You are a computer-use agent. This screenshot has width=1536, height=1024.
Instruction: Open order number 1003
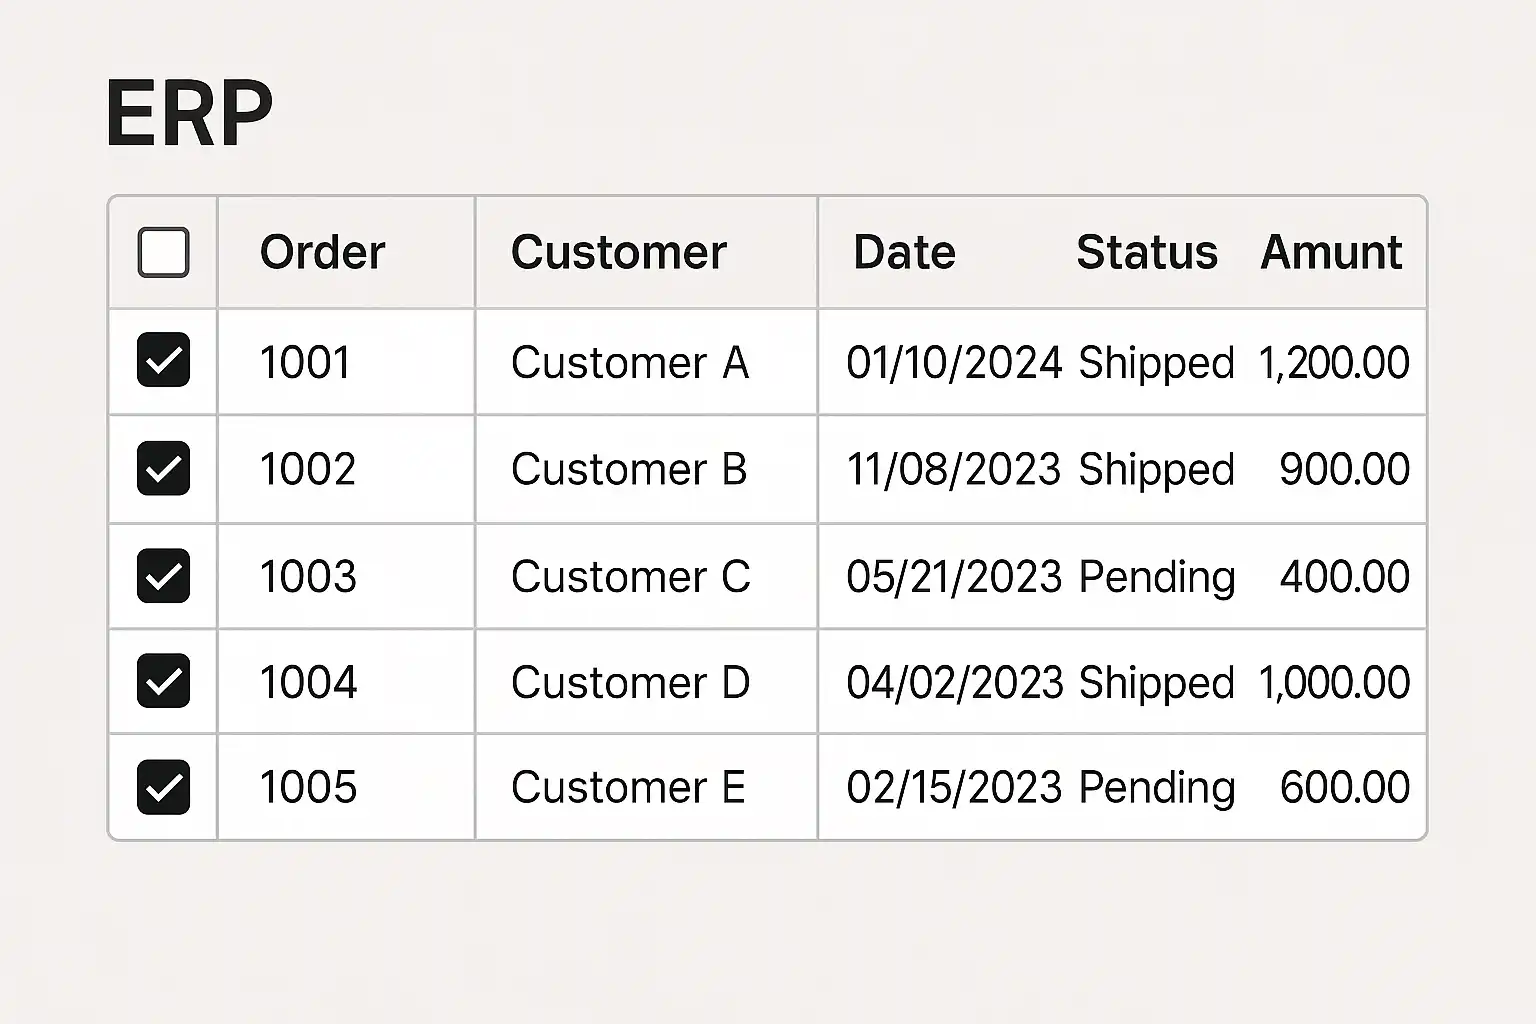coord(308,577)
